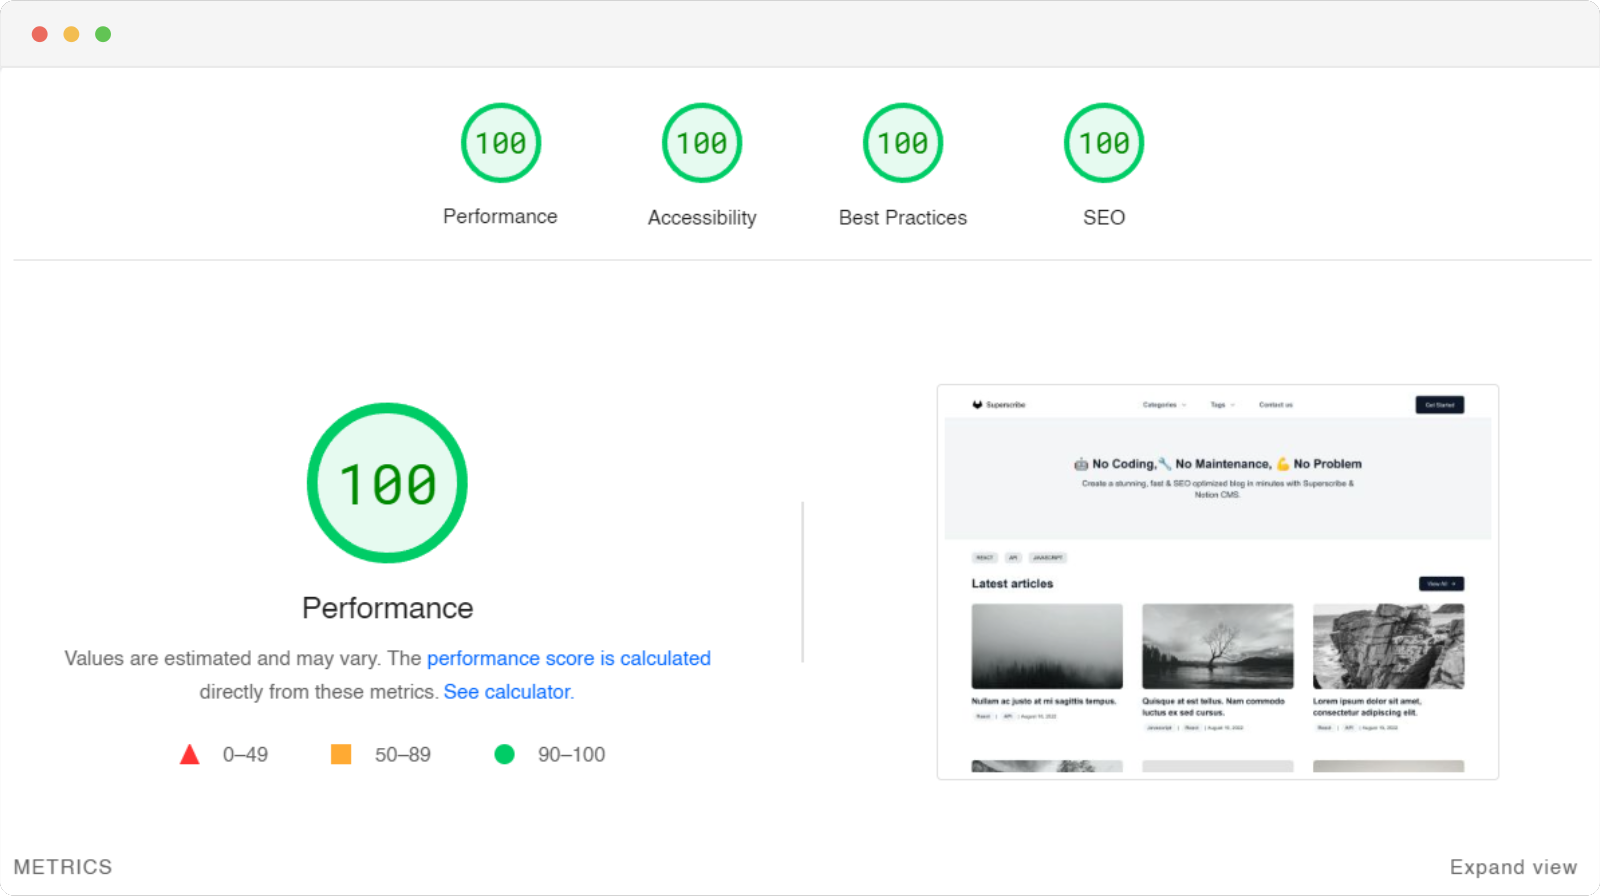Click the green circle 90–100 legend icon
This screenshot has width=1600, height=896.
pyautogui.click(x=504, y=754)
